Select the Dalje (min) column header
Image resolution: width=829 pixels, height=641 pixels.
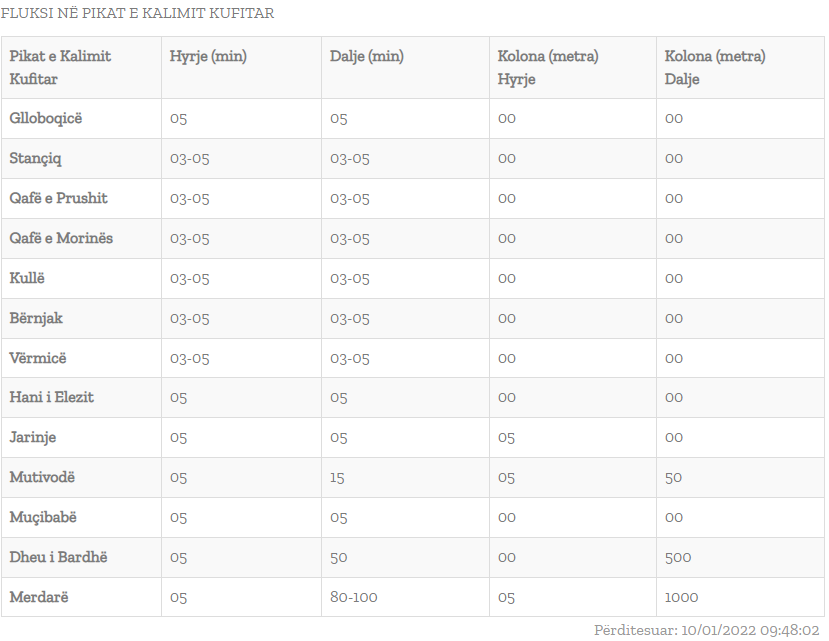(366, 56)
